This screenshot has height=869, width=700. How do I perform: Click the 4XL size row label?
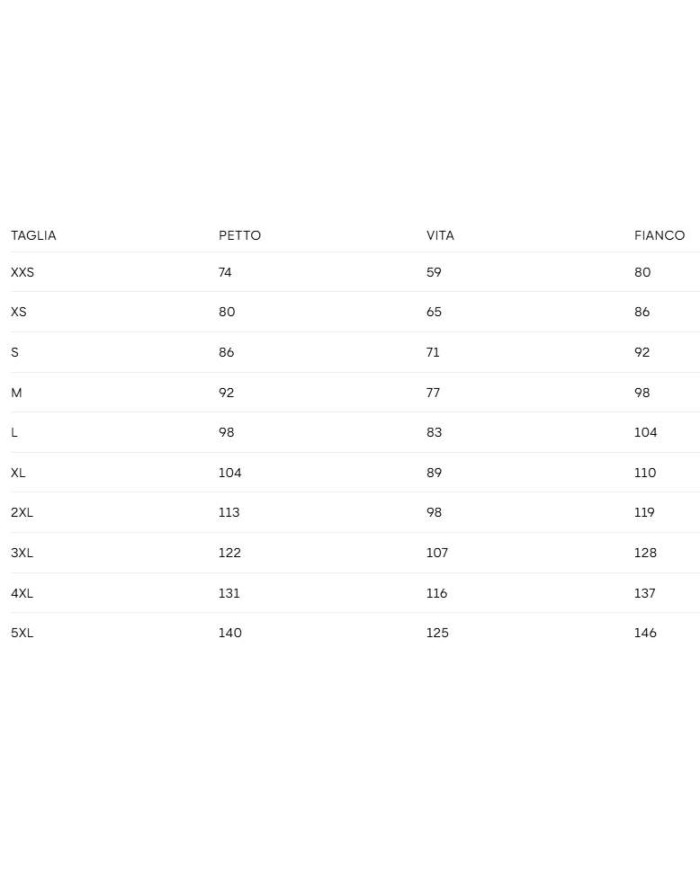tap(22, 593)
